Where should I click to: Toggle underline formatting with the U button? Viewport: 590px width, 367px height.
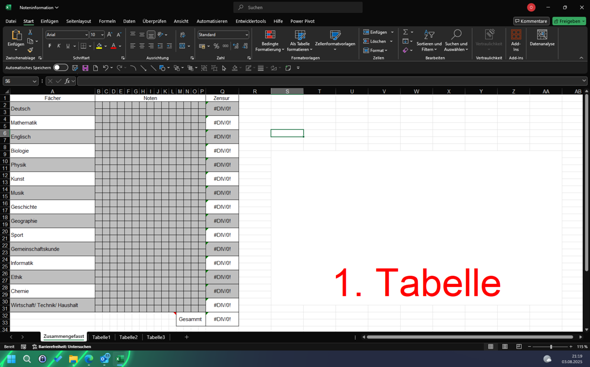(68, 46)
